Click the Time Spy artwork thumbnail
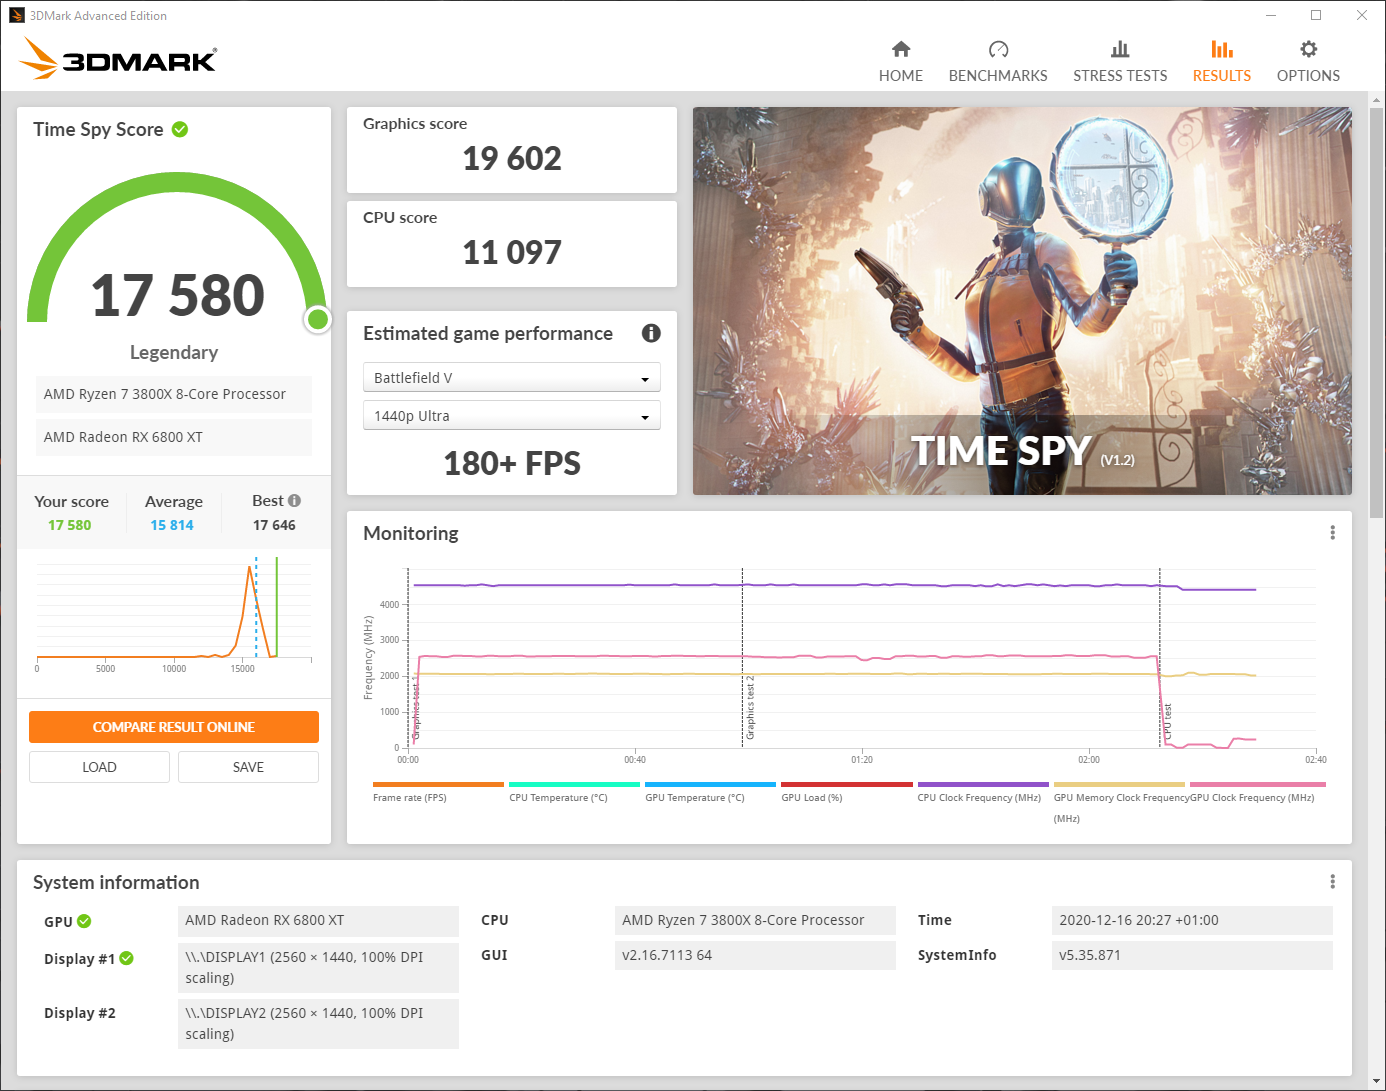 point(1022,301)
